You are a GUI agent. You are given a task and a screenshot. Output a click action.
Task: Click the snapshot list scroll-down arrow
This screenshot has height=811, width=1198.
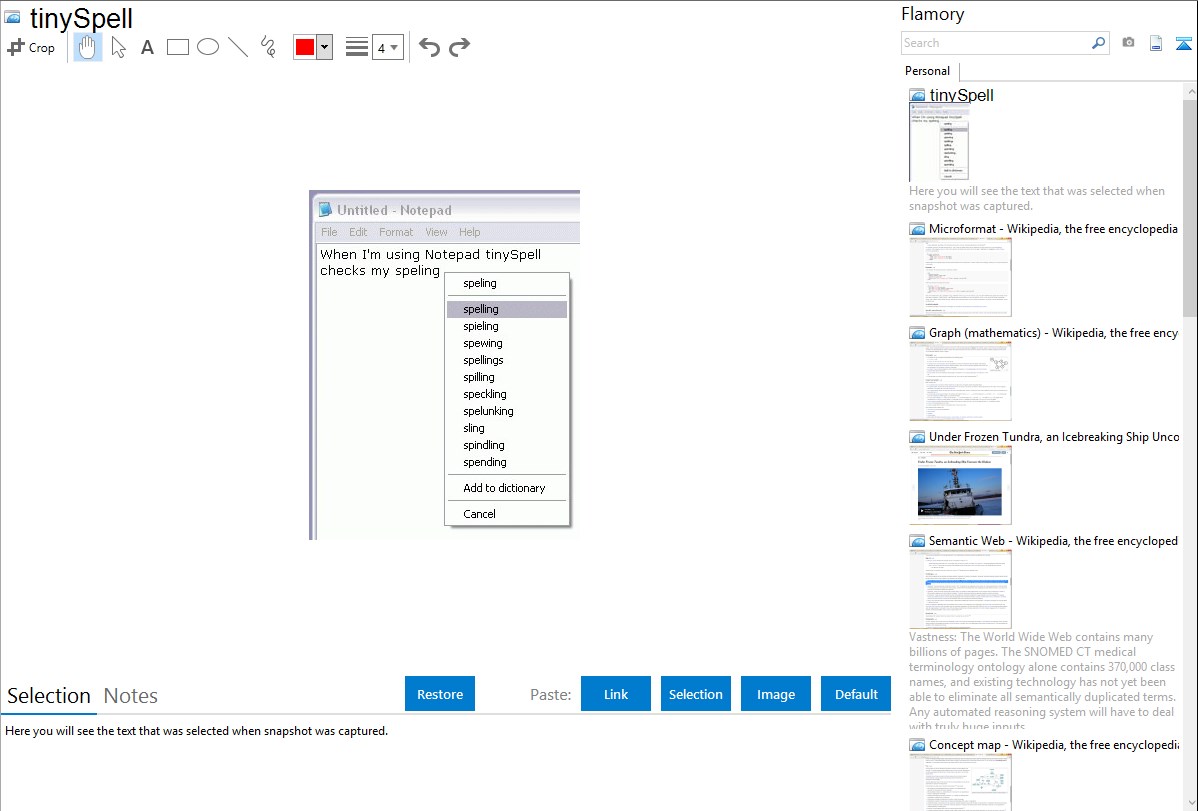click(x=1190, y=803)
